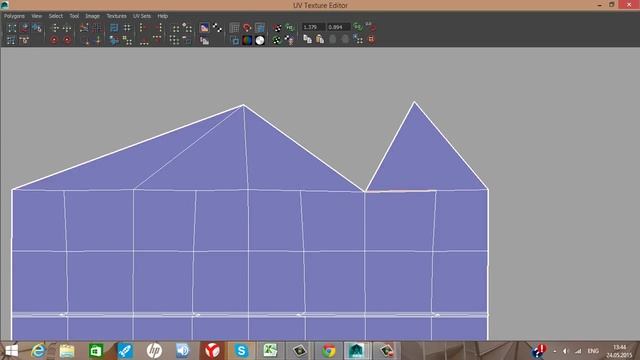
Task: Open the system tray volume control
Action: (565, 351)
